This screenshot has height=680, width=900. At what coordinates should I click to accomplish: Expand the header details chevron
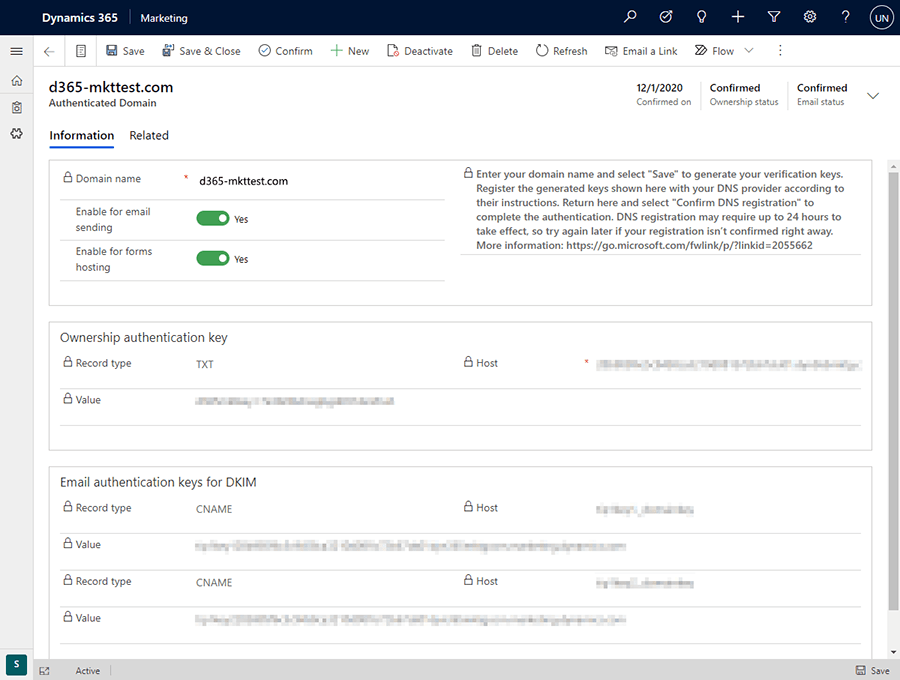(872, 96)
